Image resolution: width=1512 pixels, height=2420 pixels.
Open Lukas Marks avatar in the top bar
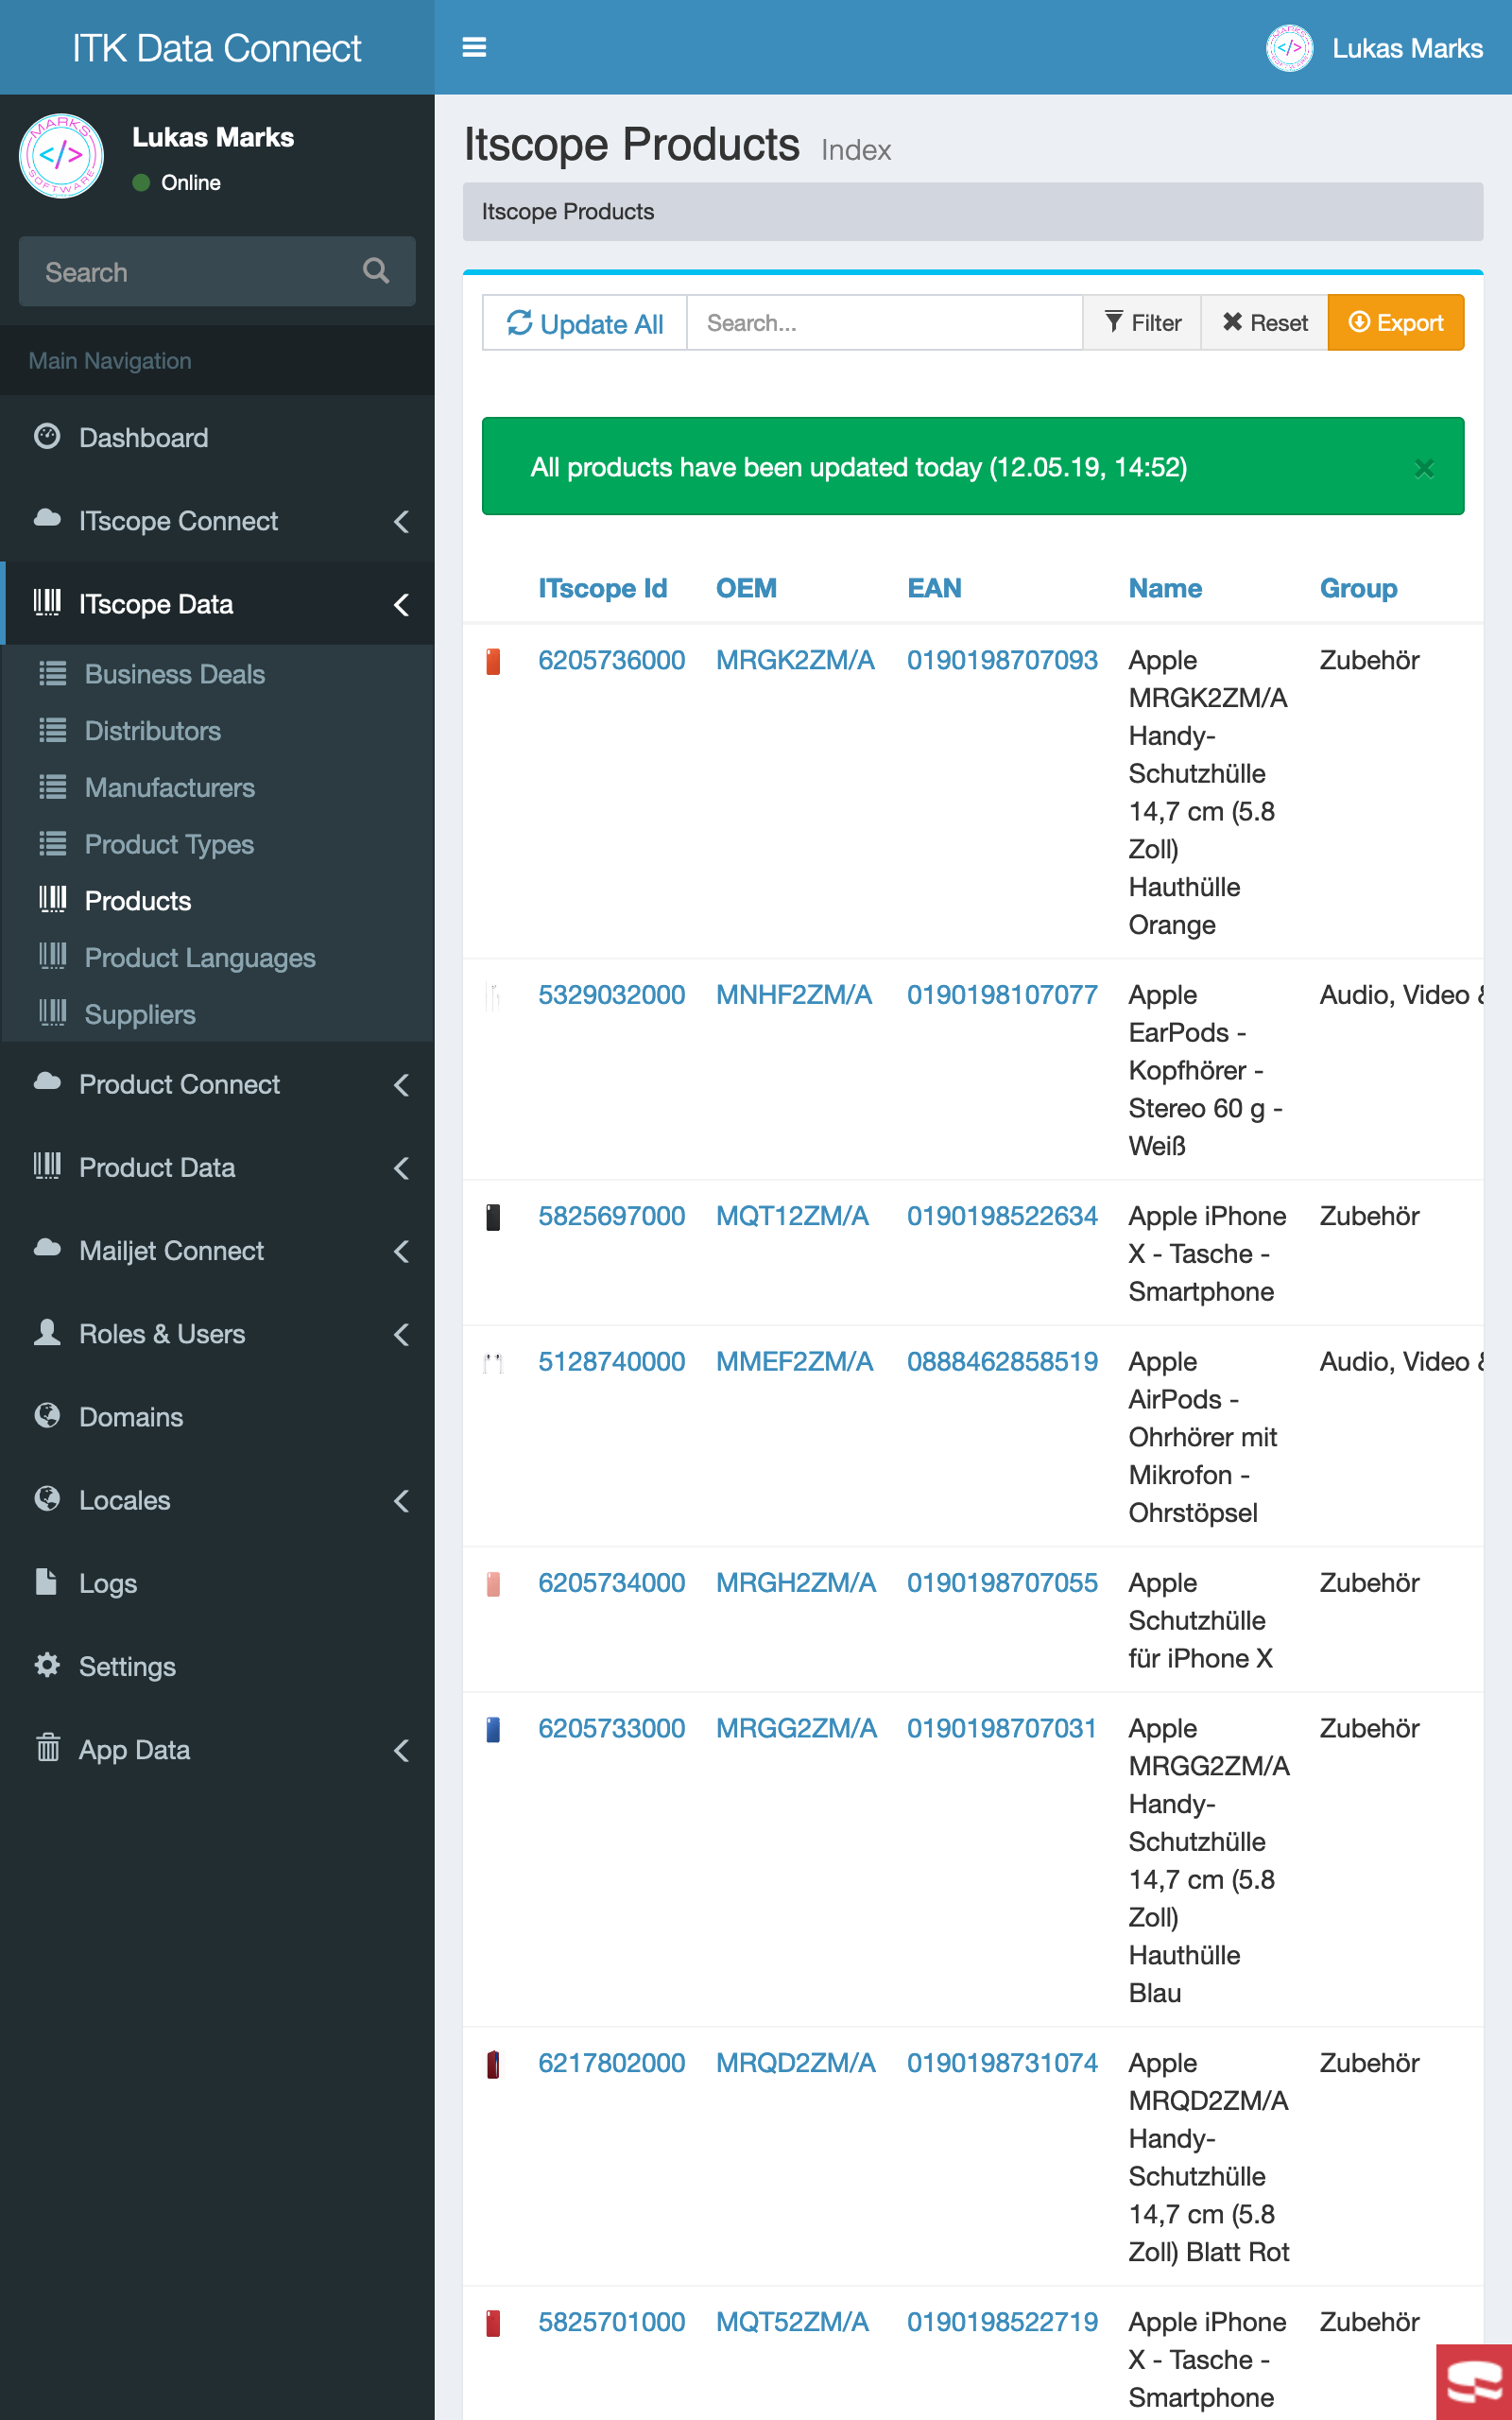(x=1289, y=47)
